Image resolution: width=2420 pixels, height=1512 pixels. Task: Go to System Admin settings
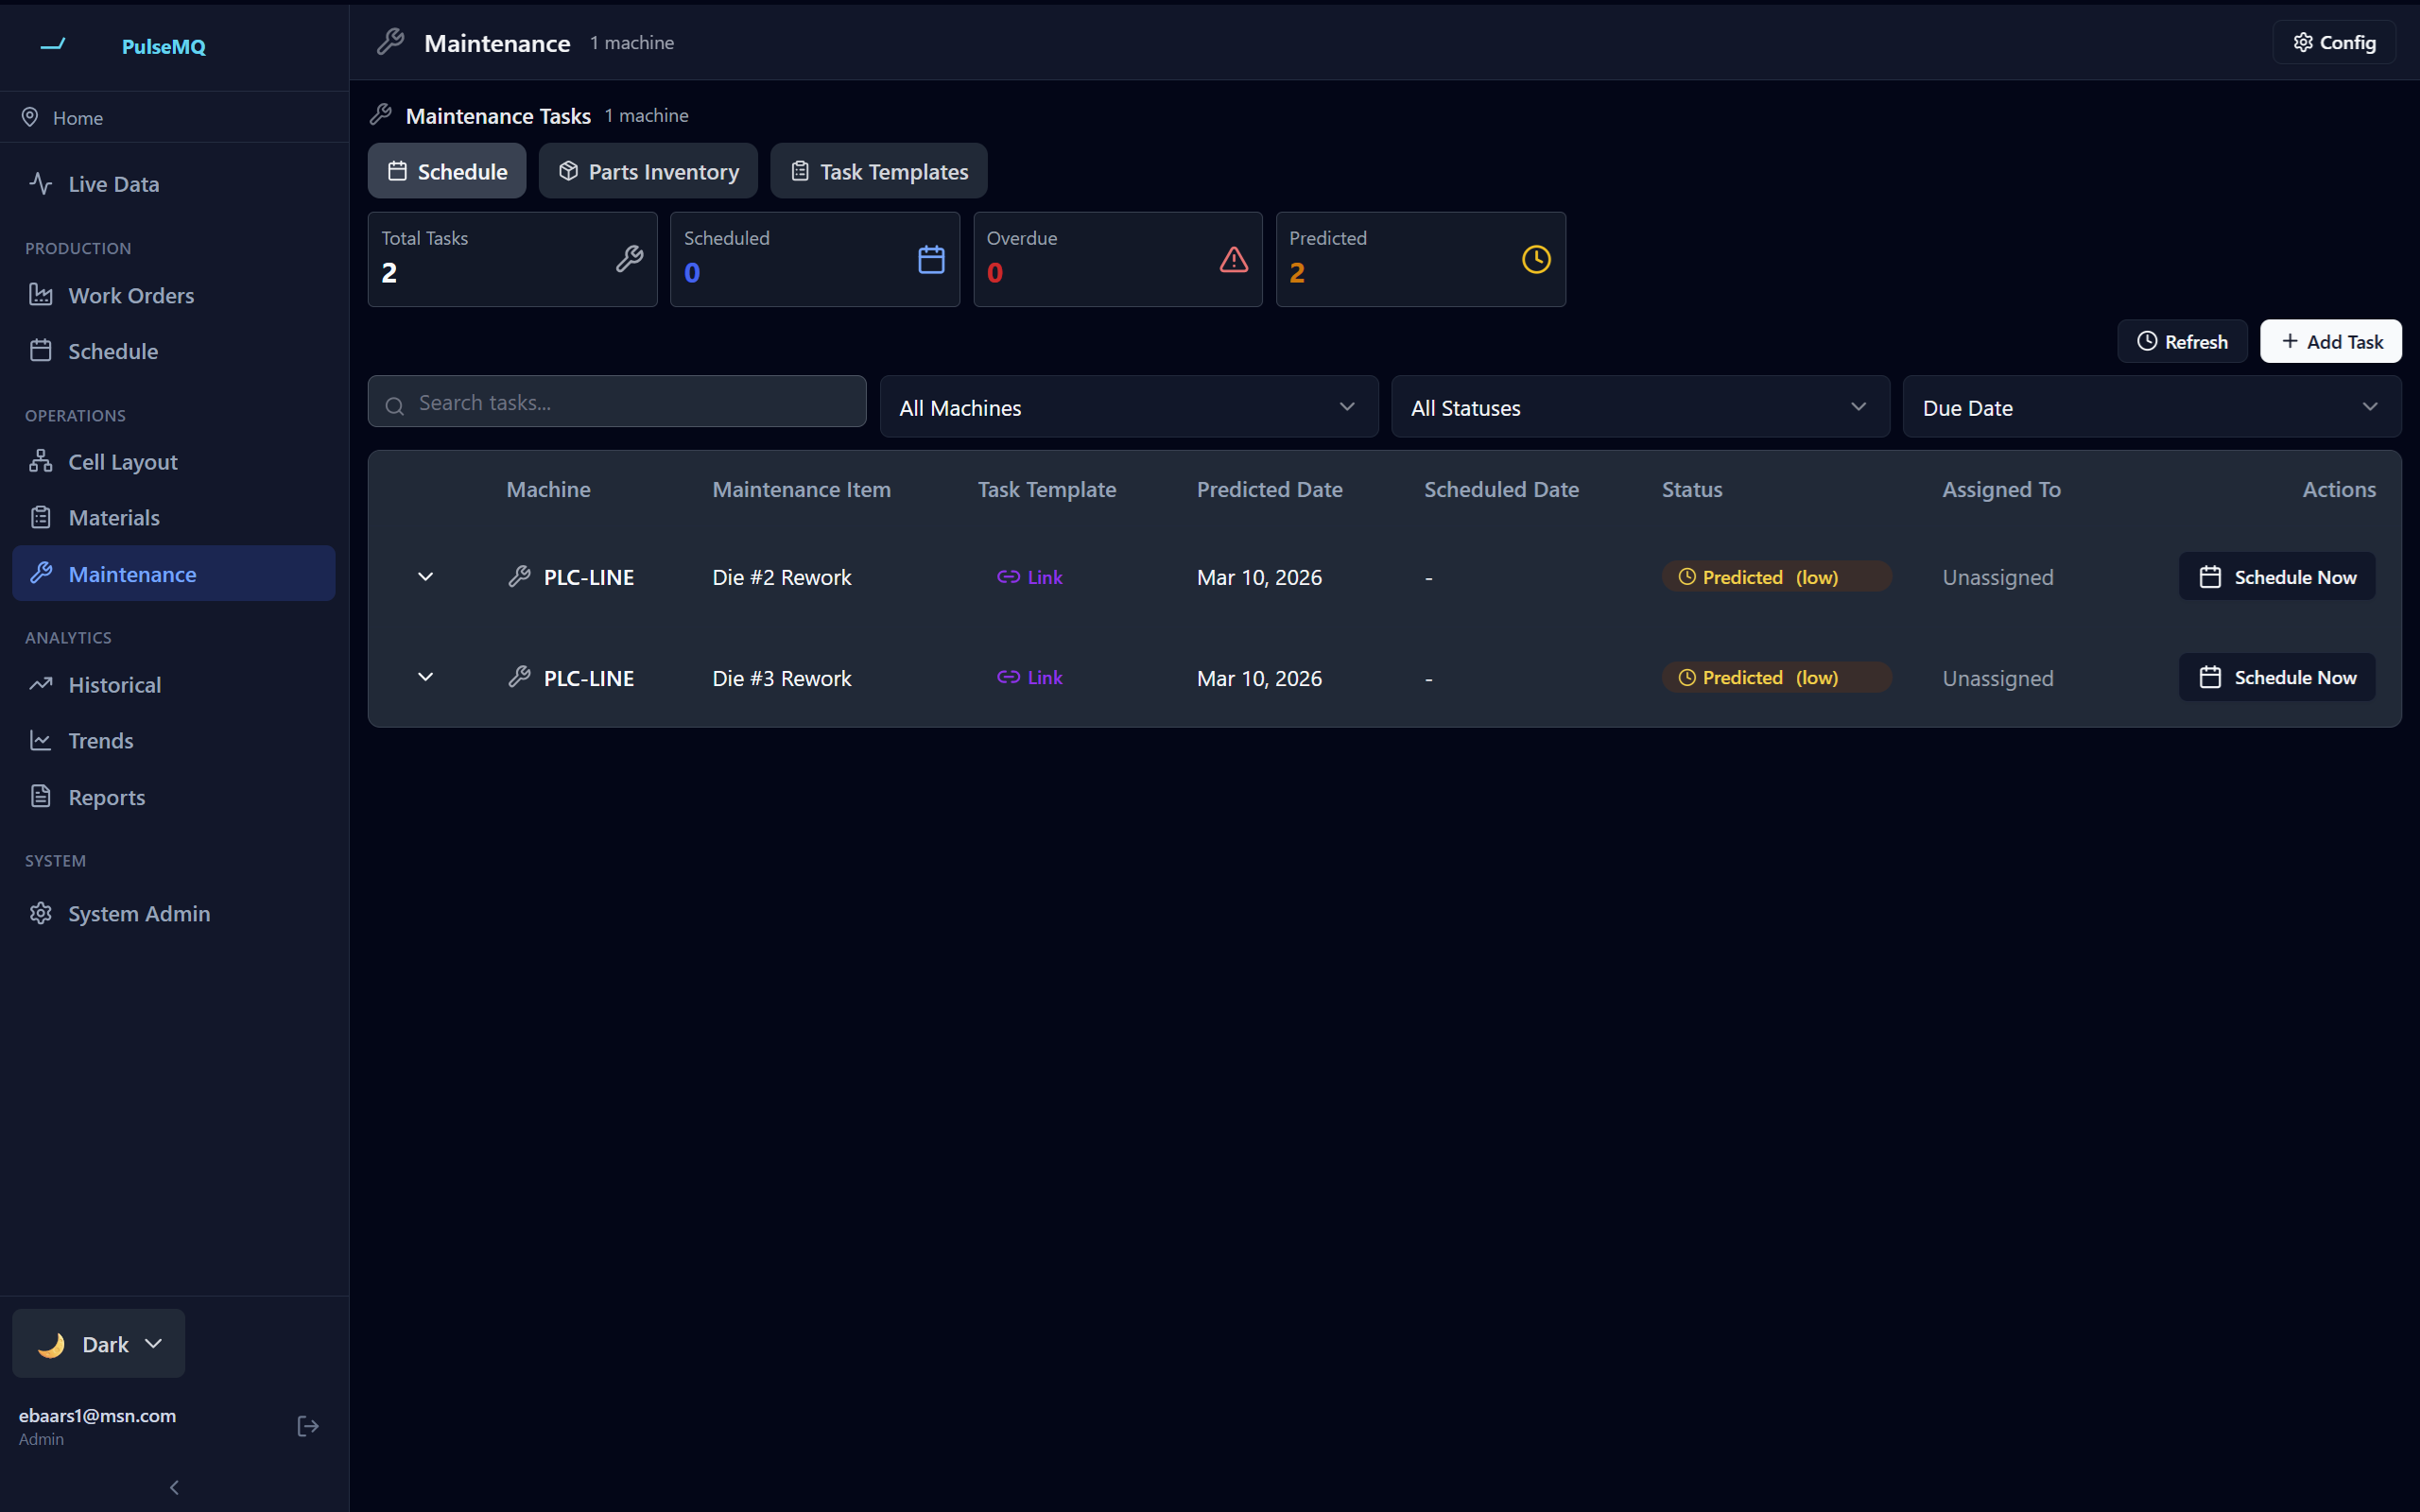(x=139, y=914)
